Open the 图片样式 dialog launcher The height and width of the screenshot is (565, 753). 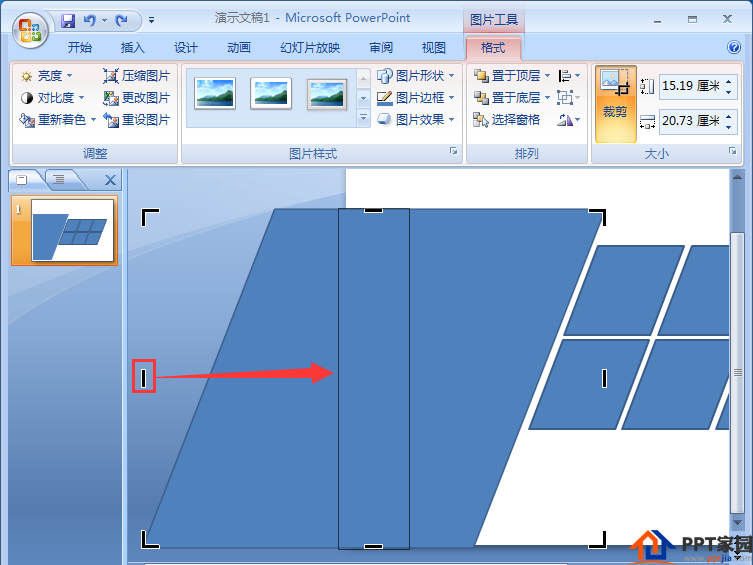point(453,151)
